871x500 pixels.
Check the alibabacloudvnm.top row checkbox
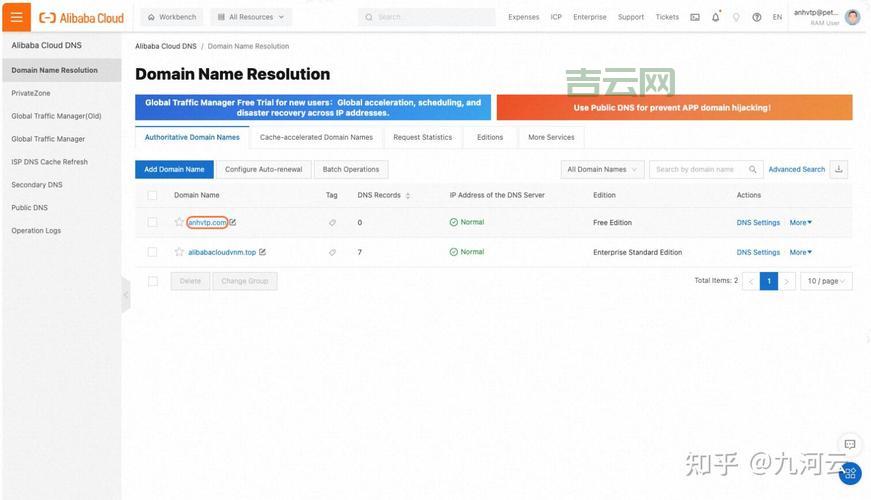click(153, 252)
